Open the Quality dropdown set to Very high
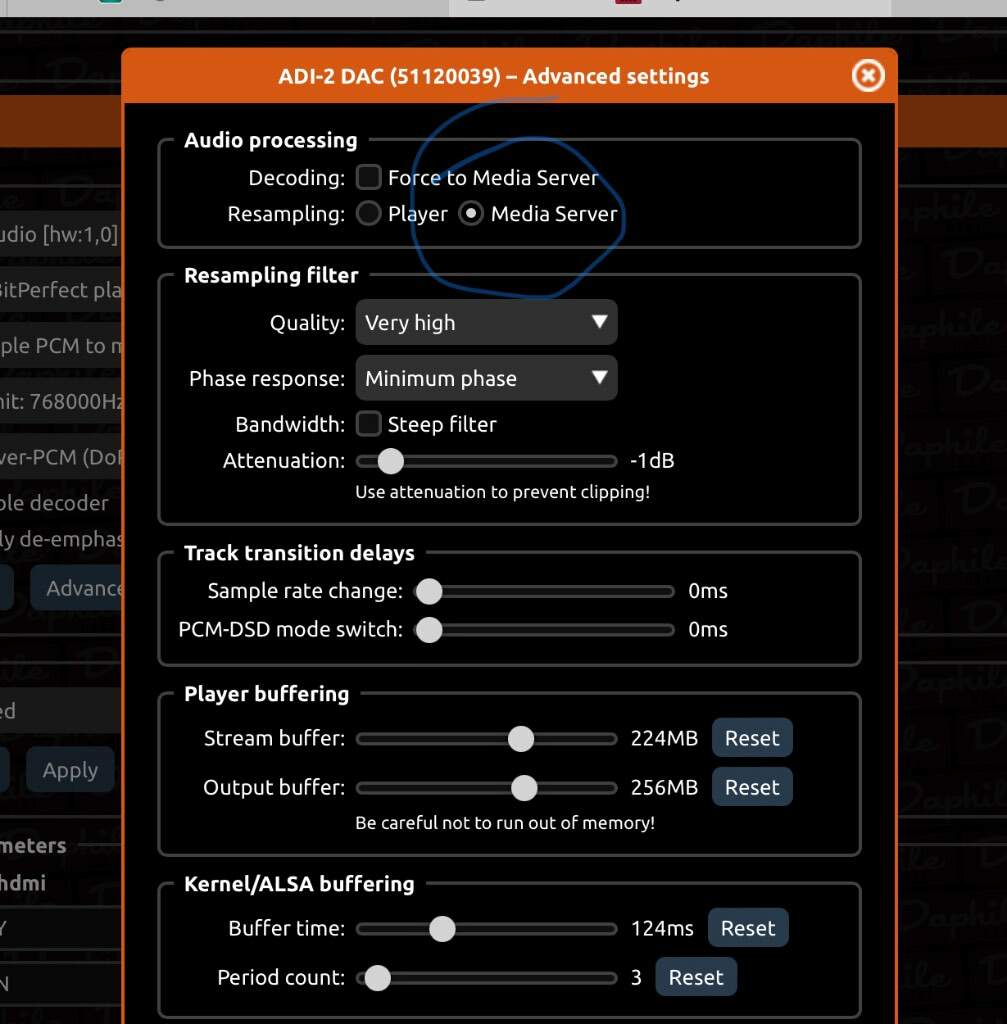Viewport: 1007px width, 1024px height. coord(487,322)
